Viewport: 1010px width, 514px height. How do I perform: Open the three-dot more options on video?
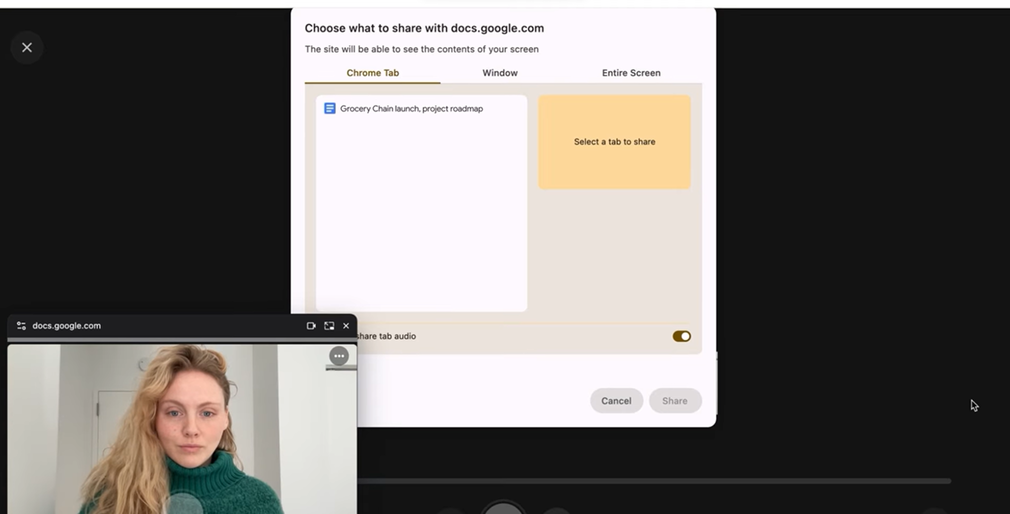pos(339,355)
